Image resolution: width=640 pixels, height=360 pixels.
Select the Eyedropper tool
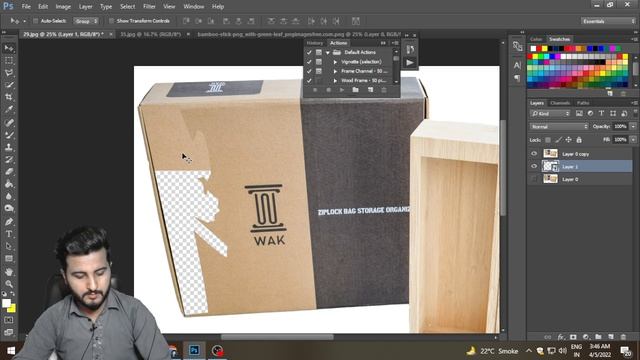pos(9,109)
